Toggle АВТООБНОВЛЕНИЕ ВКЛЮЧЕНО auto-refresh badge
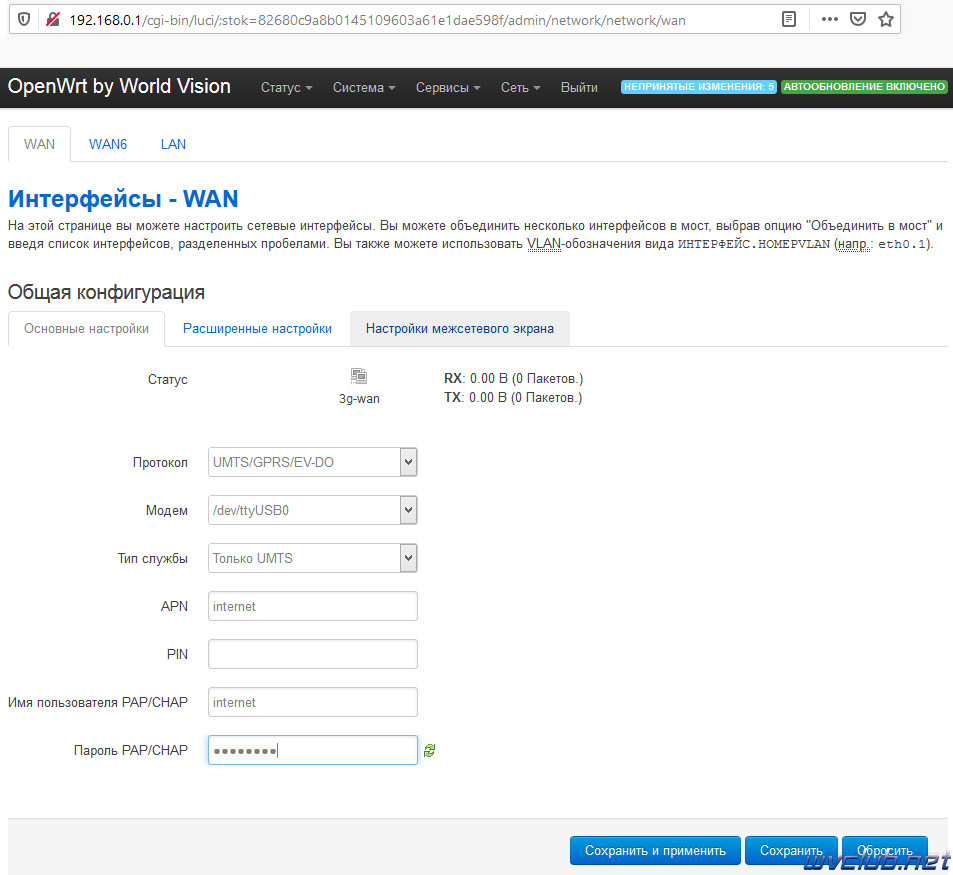This screenshot has height=875, width=953. [x=864, y=87]
